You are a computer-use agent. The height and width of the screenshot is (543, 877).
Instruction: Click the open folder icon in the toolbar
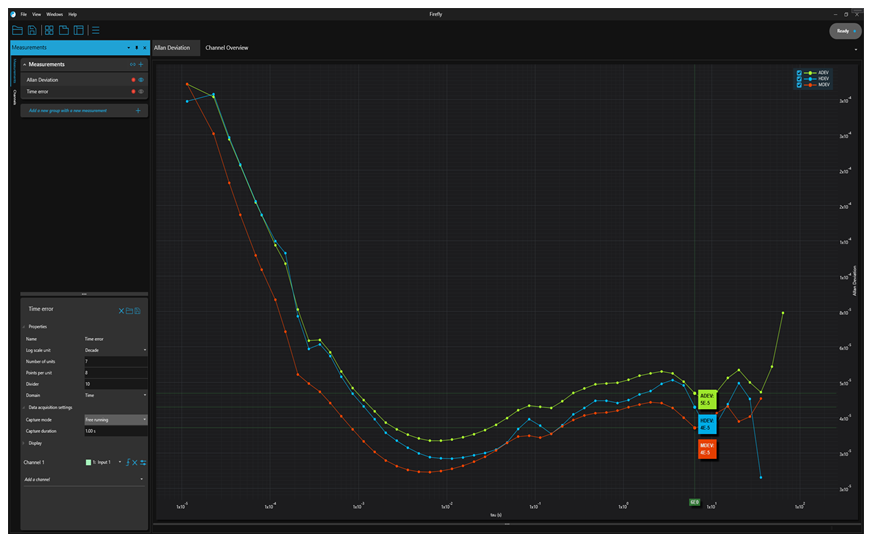click(17, 31)
